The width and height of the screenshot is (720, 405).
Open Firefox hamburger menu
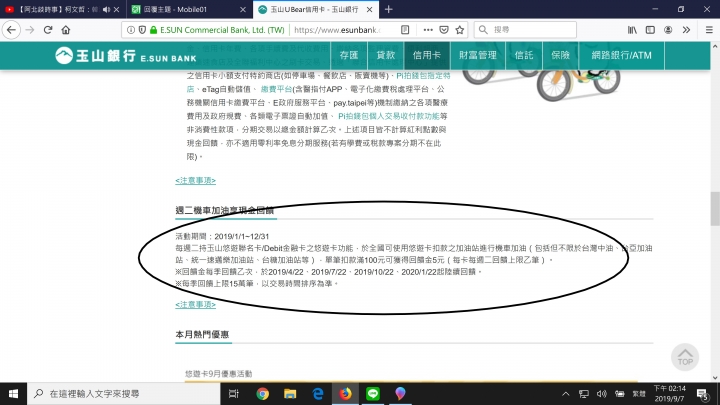coord(709,30)
